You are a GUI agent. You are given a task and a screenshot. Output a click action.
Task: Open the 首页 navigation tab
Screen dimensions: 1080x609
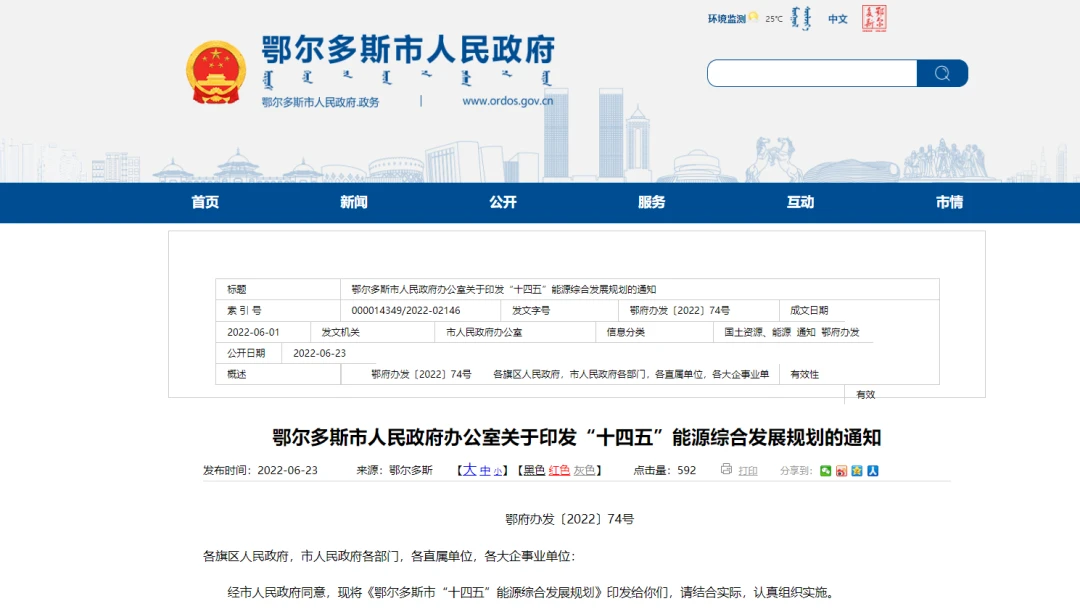(205, 202)
